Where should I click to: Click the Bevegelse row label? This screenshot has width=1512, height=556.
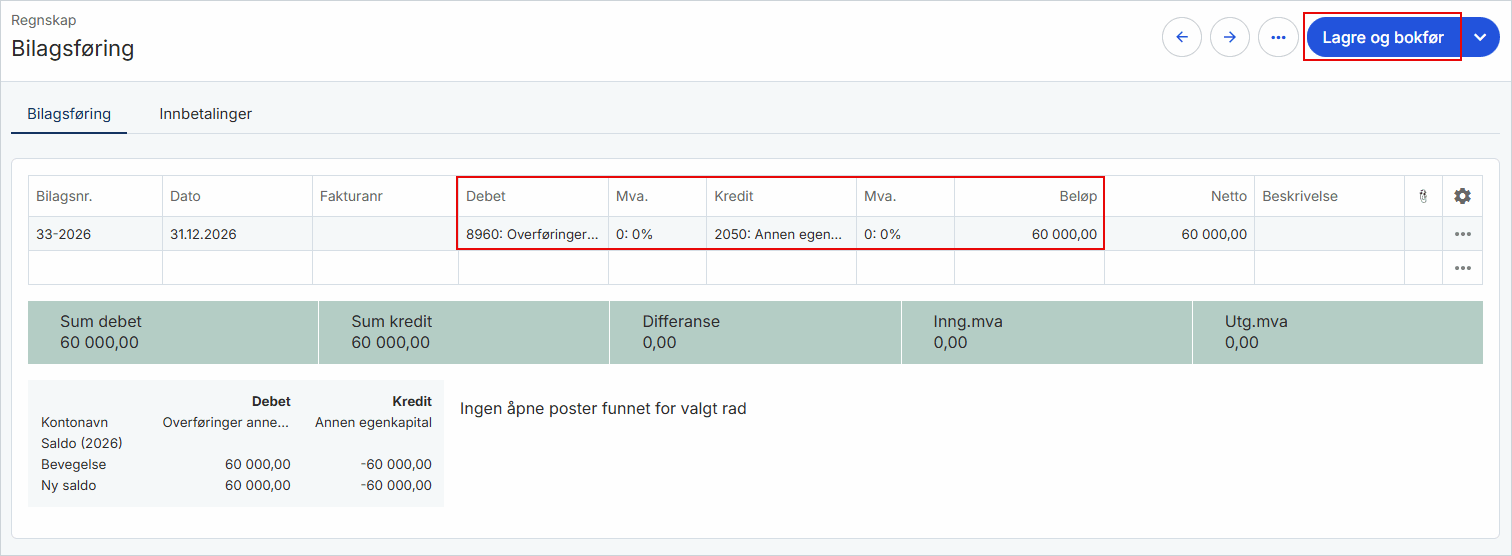[x=74, y=465]
